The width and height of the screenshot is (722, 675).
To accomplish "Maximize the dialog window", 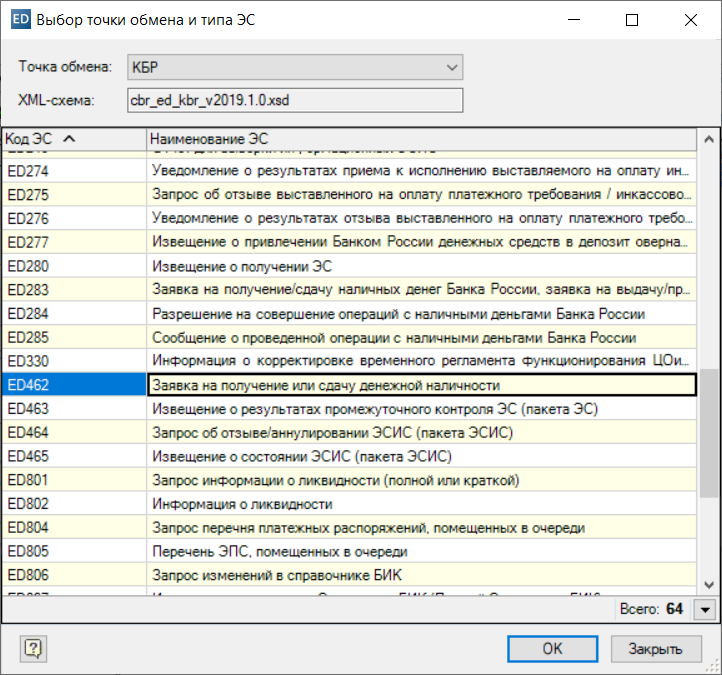I will [x=632, y=19].
